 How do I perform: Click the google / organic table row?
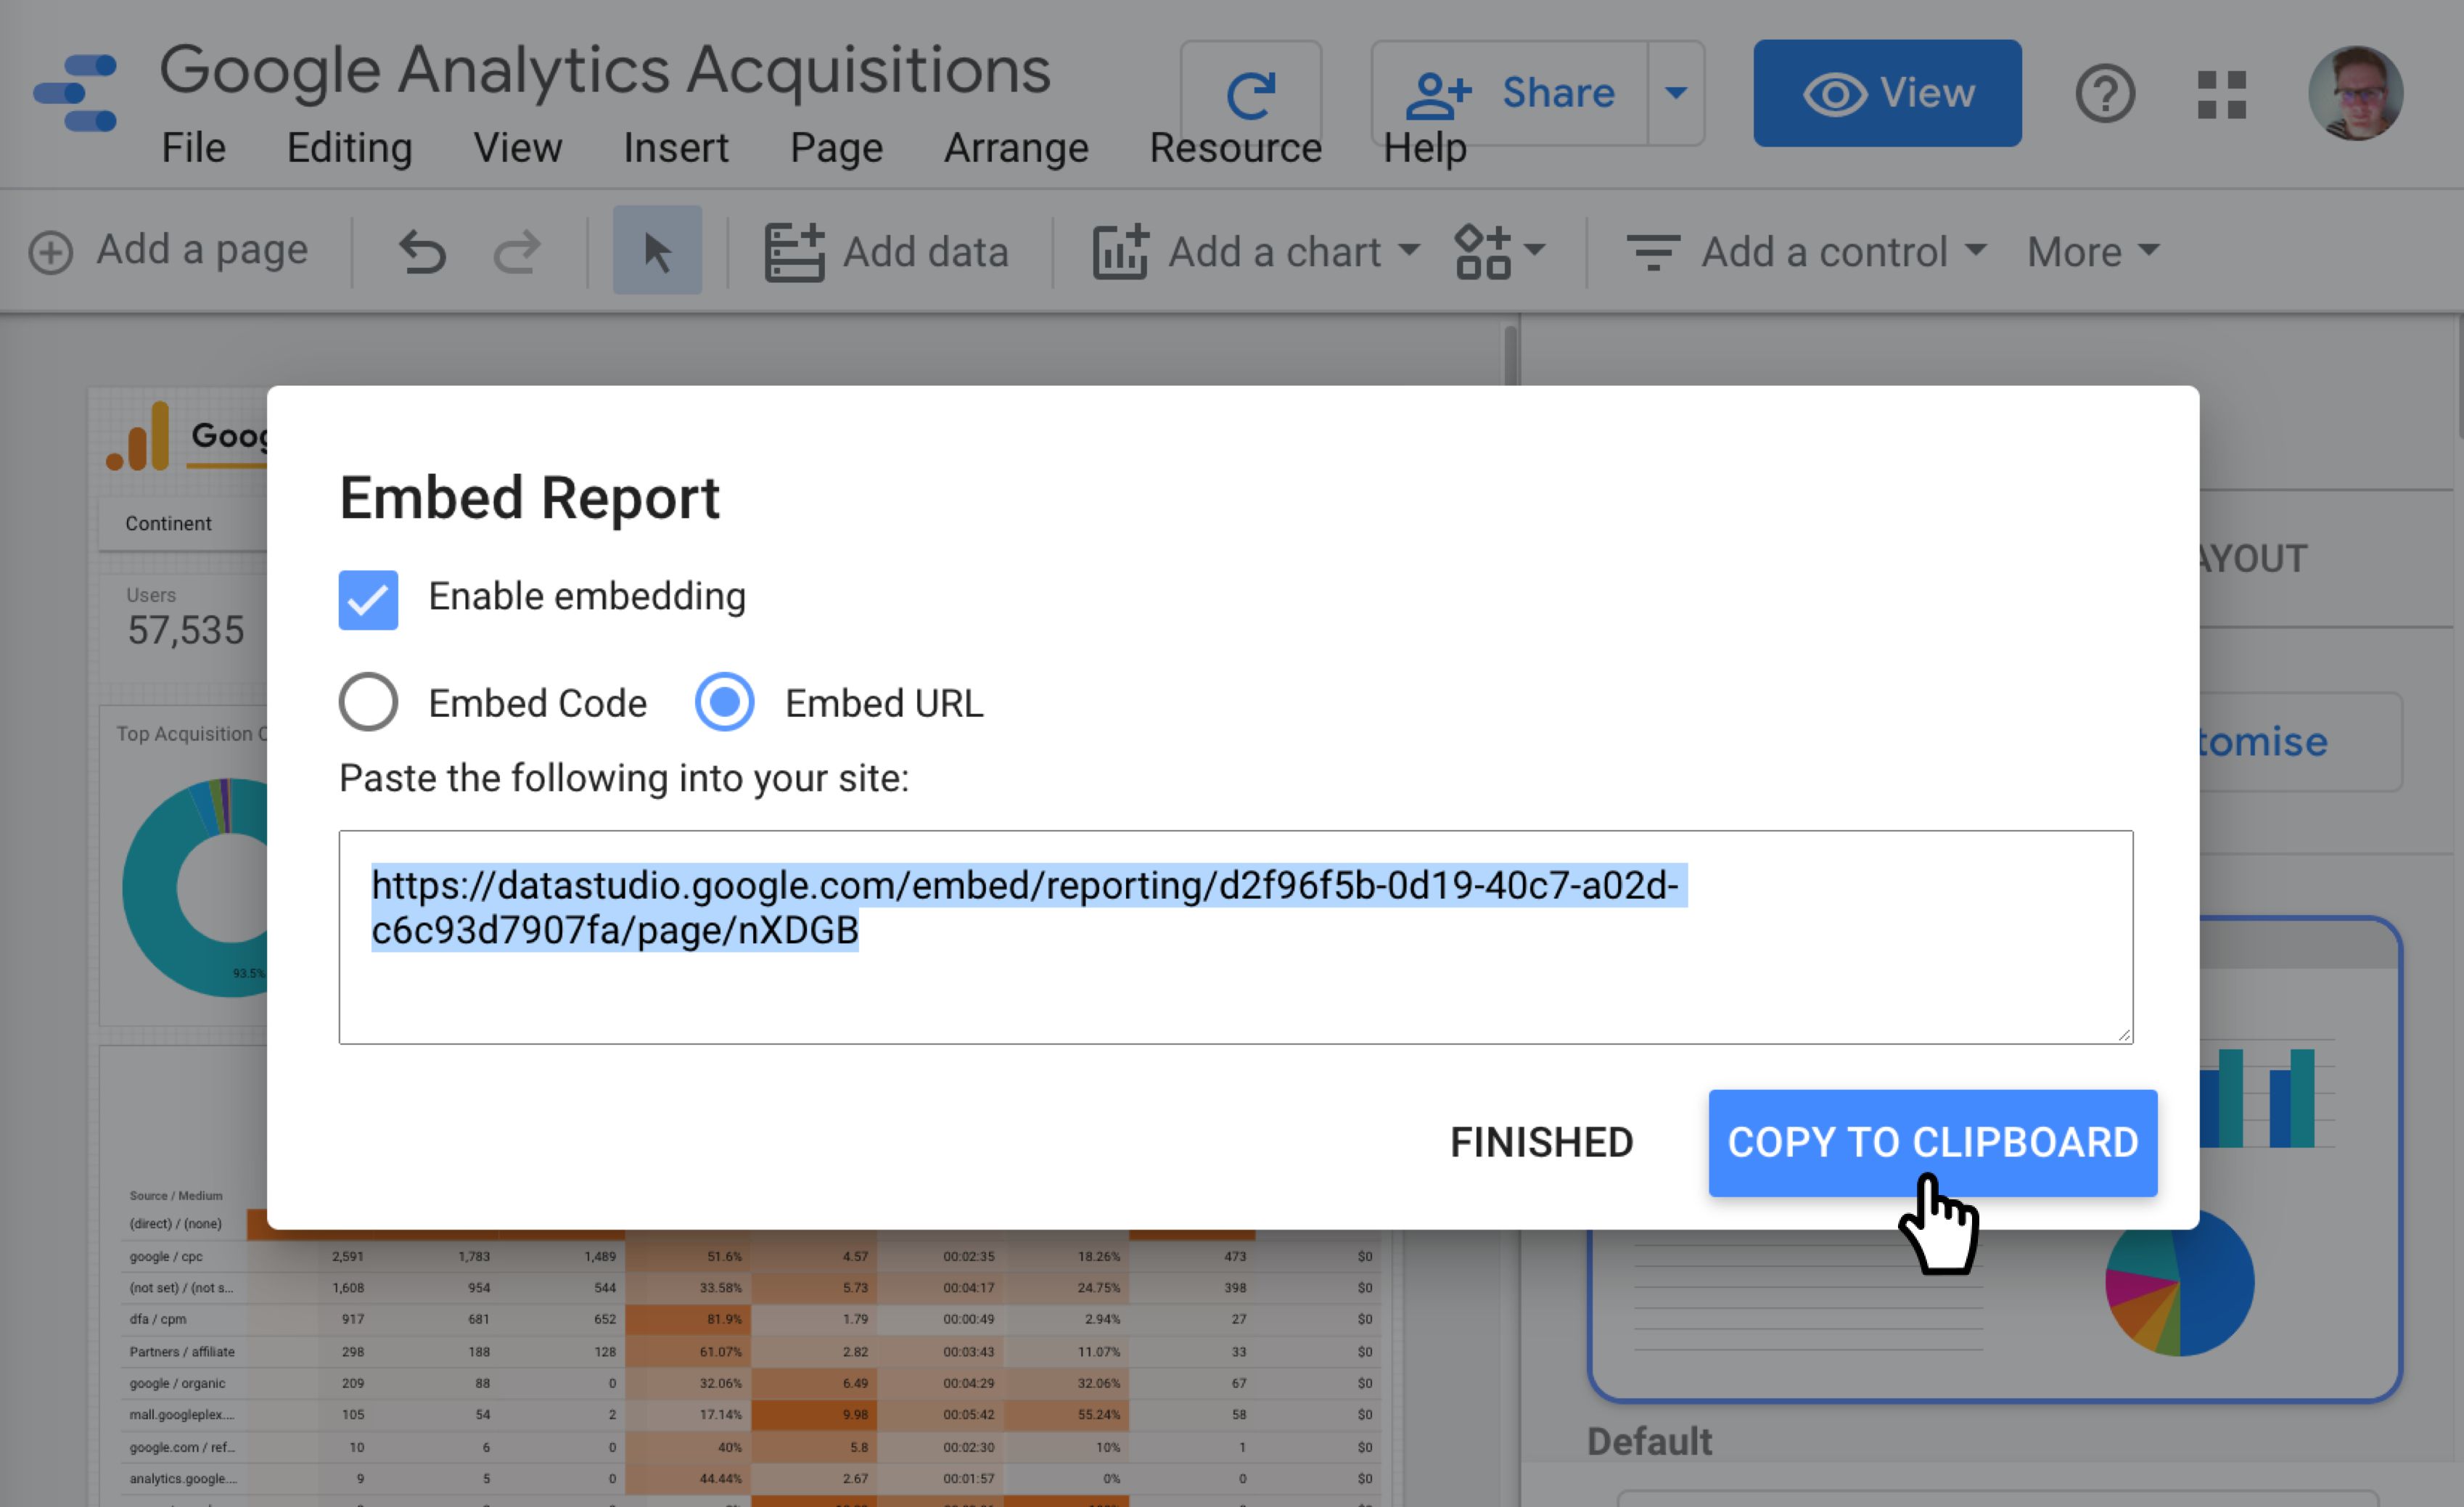pyautogui.click(x=750, y=1383)
